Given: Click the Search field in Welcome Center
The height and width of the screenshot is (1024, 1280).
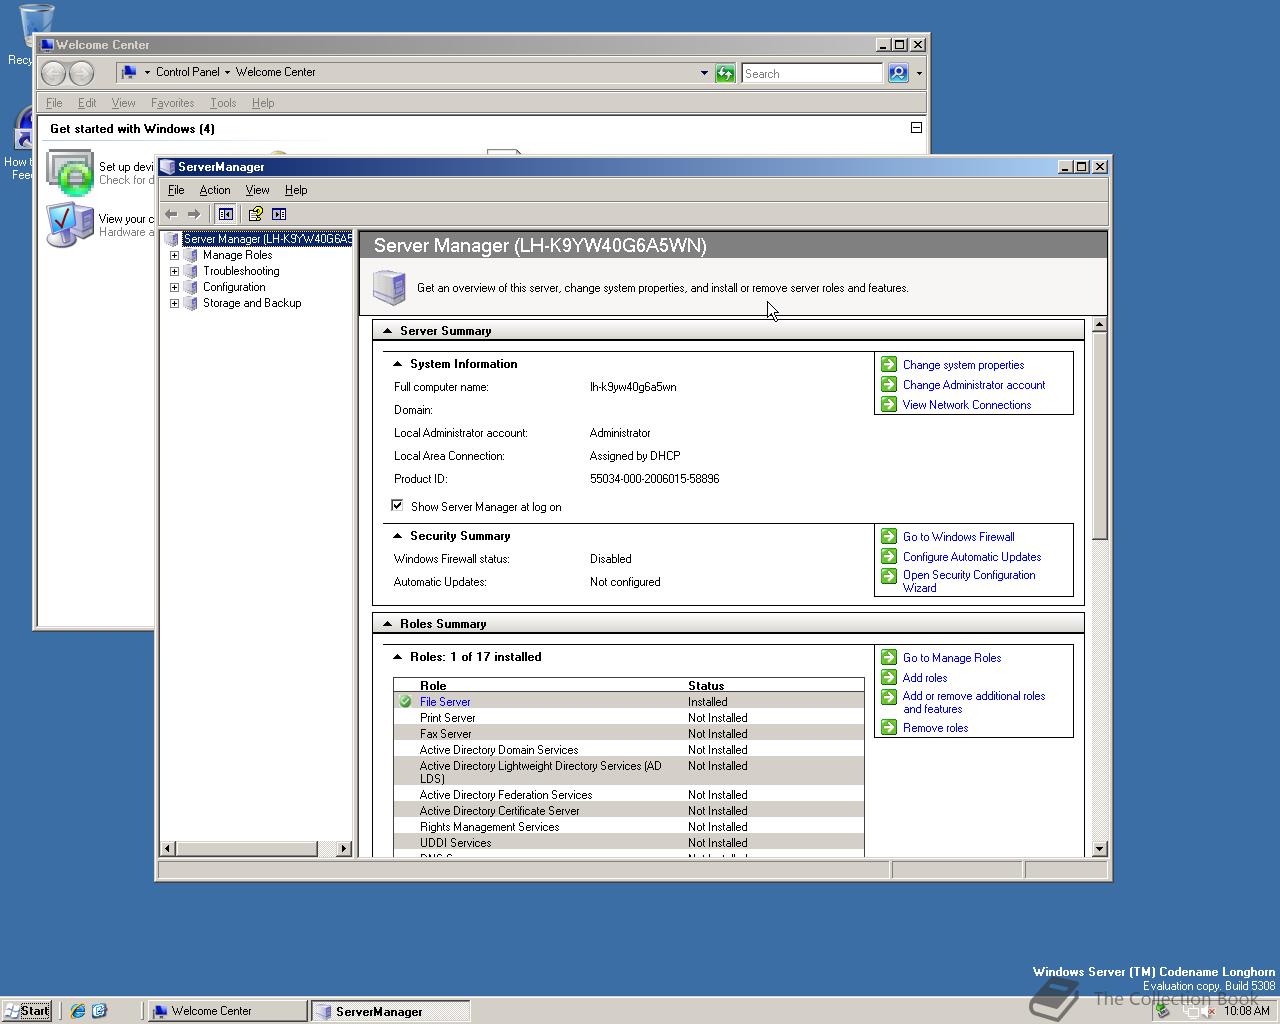Looking at the screenshot, I should click(x=811, y=73).
